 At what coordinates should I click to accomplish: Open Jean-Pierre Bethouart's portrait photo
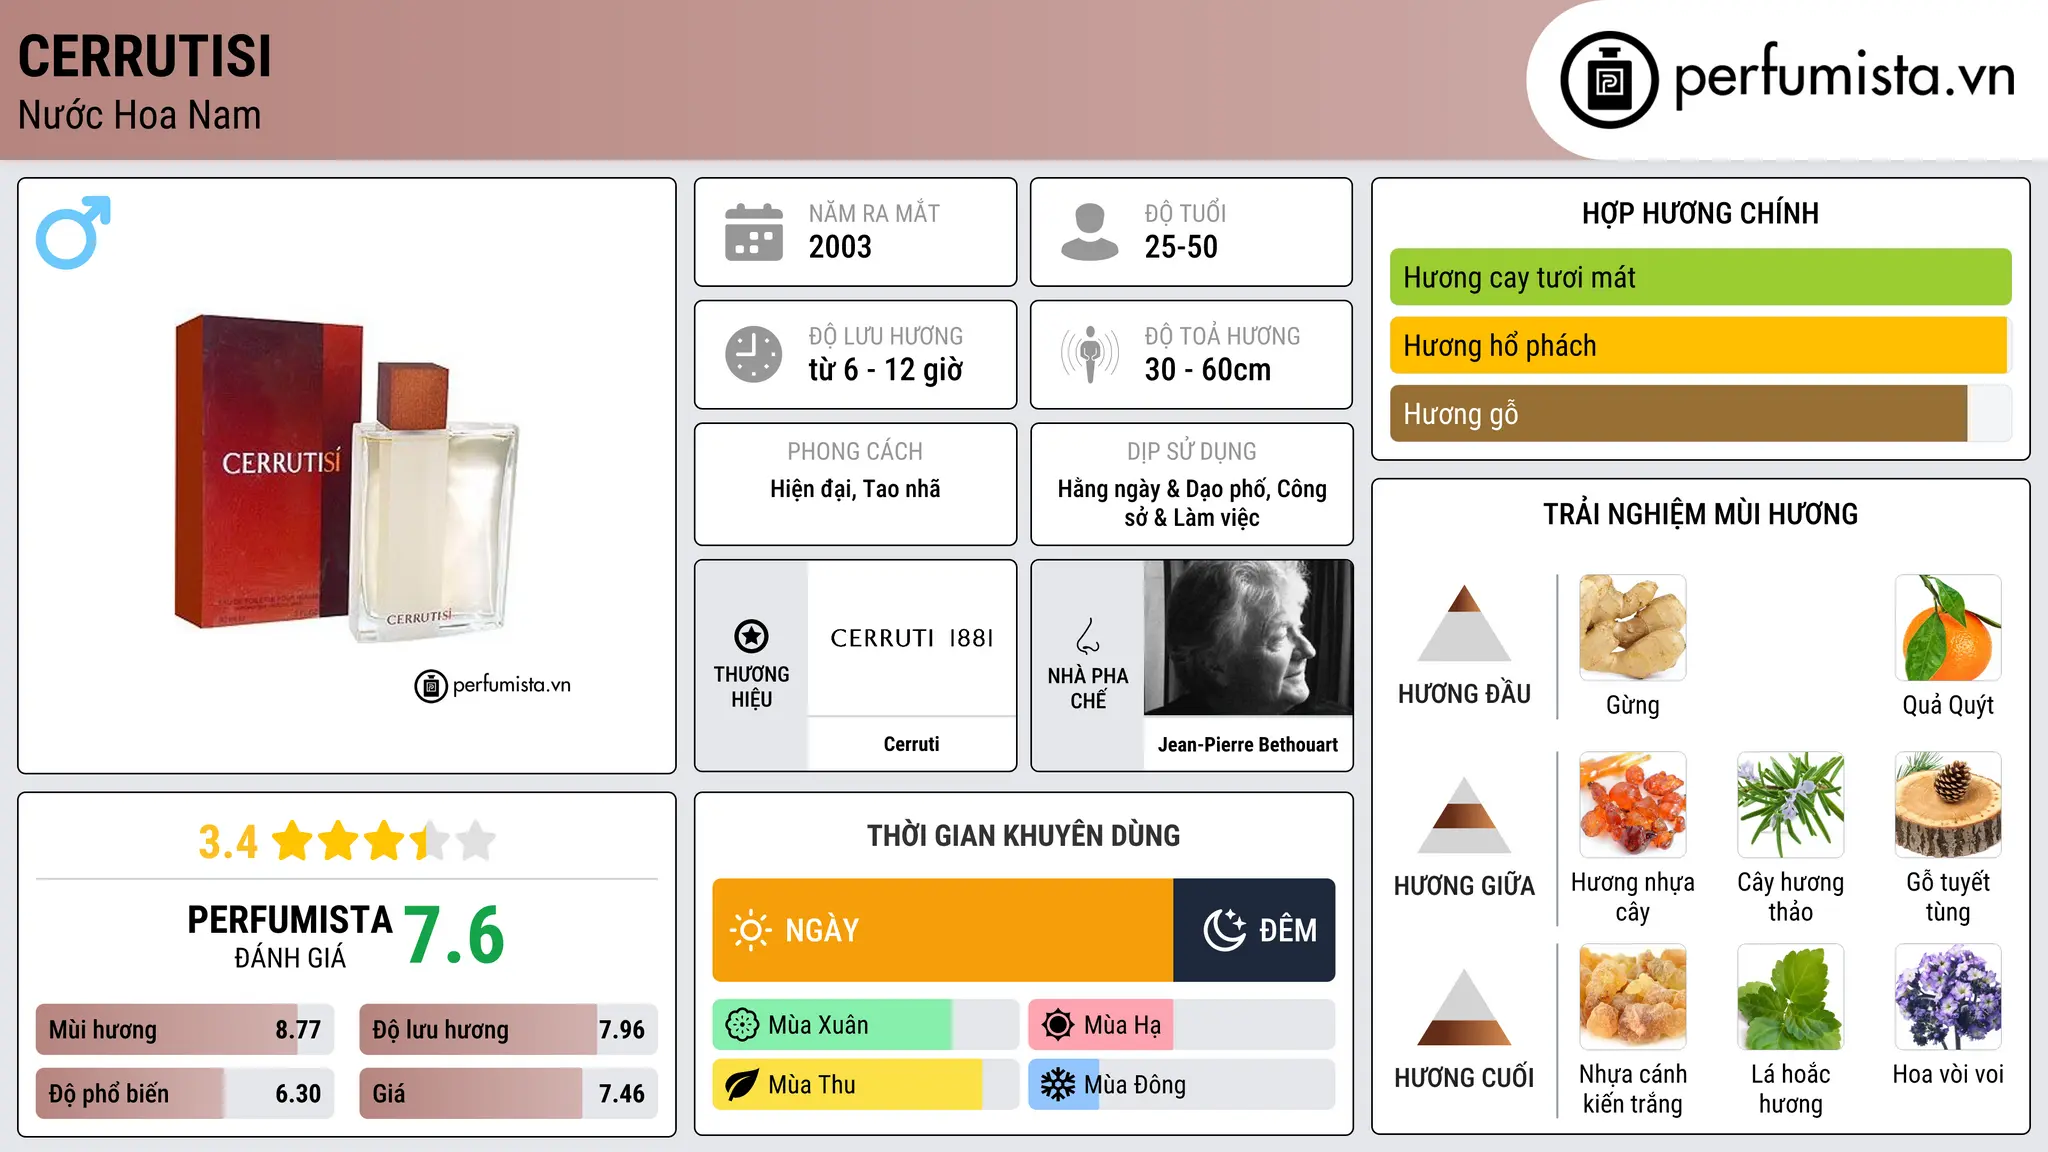1248,638
